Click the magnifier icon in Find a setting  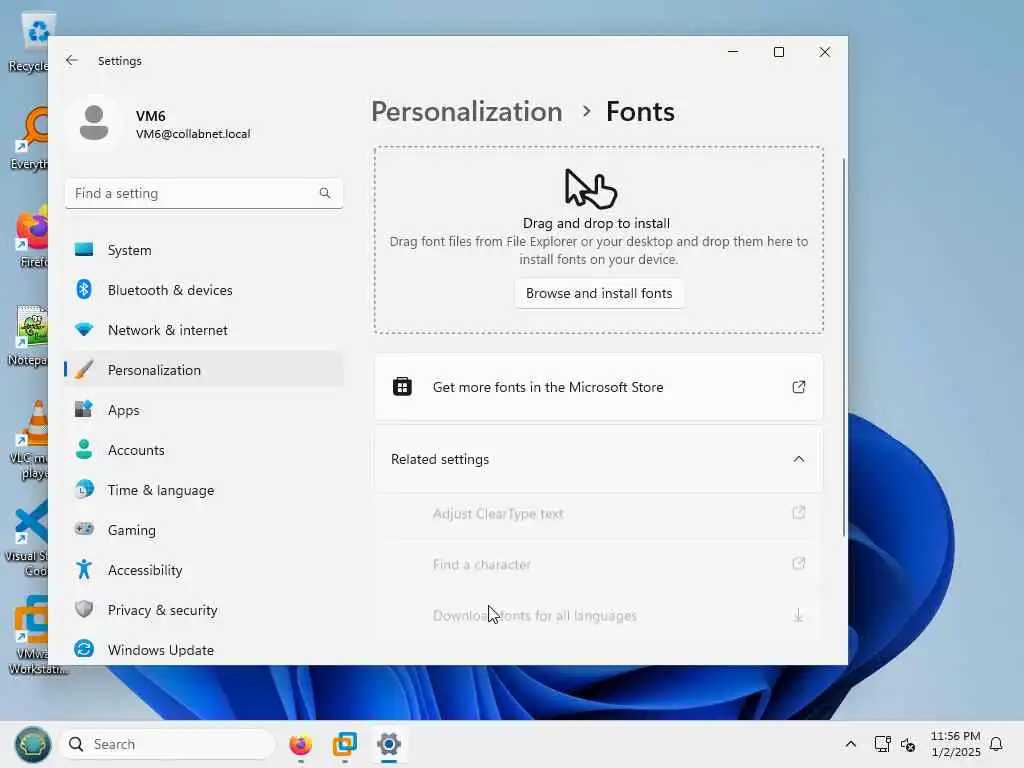325,193
